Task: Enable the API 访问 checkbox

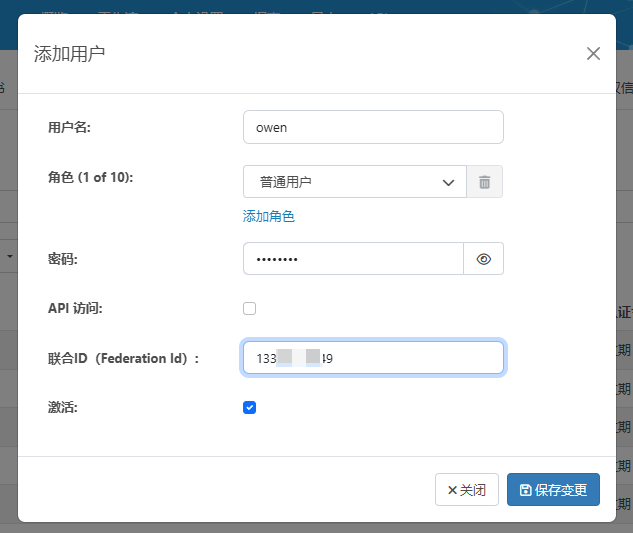Action: (x=250, y=308)
